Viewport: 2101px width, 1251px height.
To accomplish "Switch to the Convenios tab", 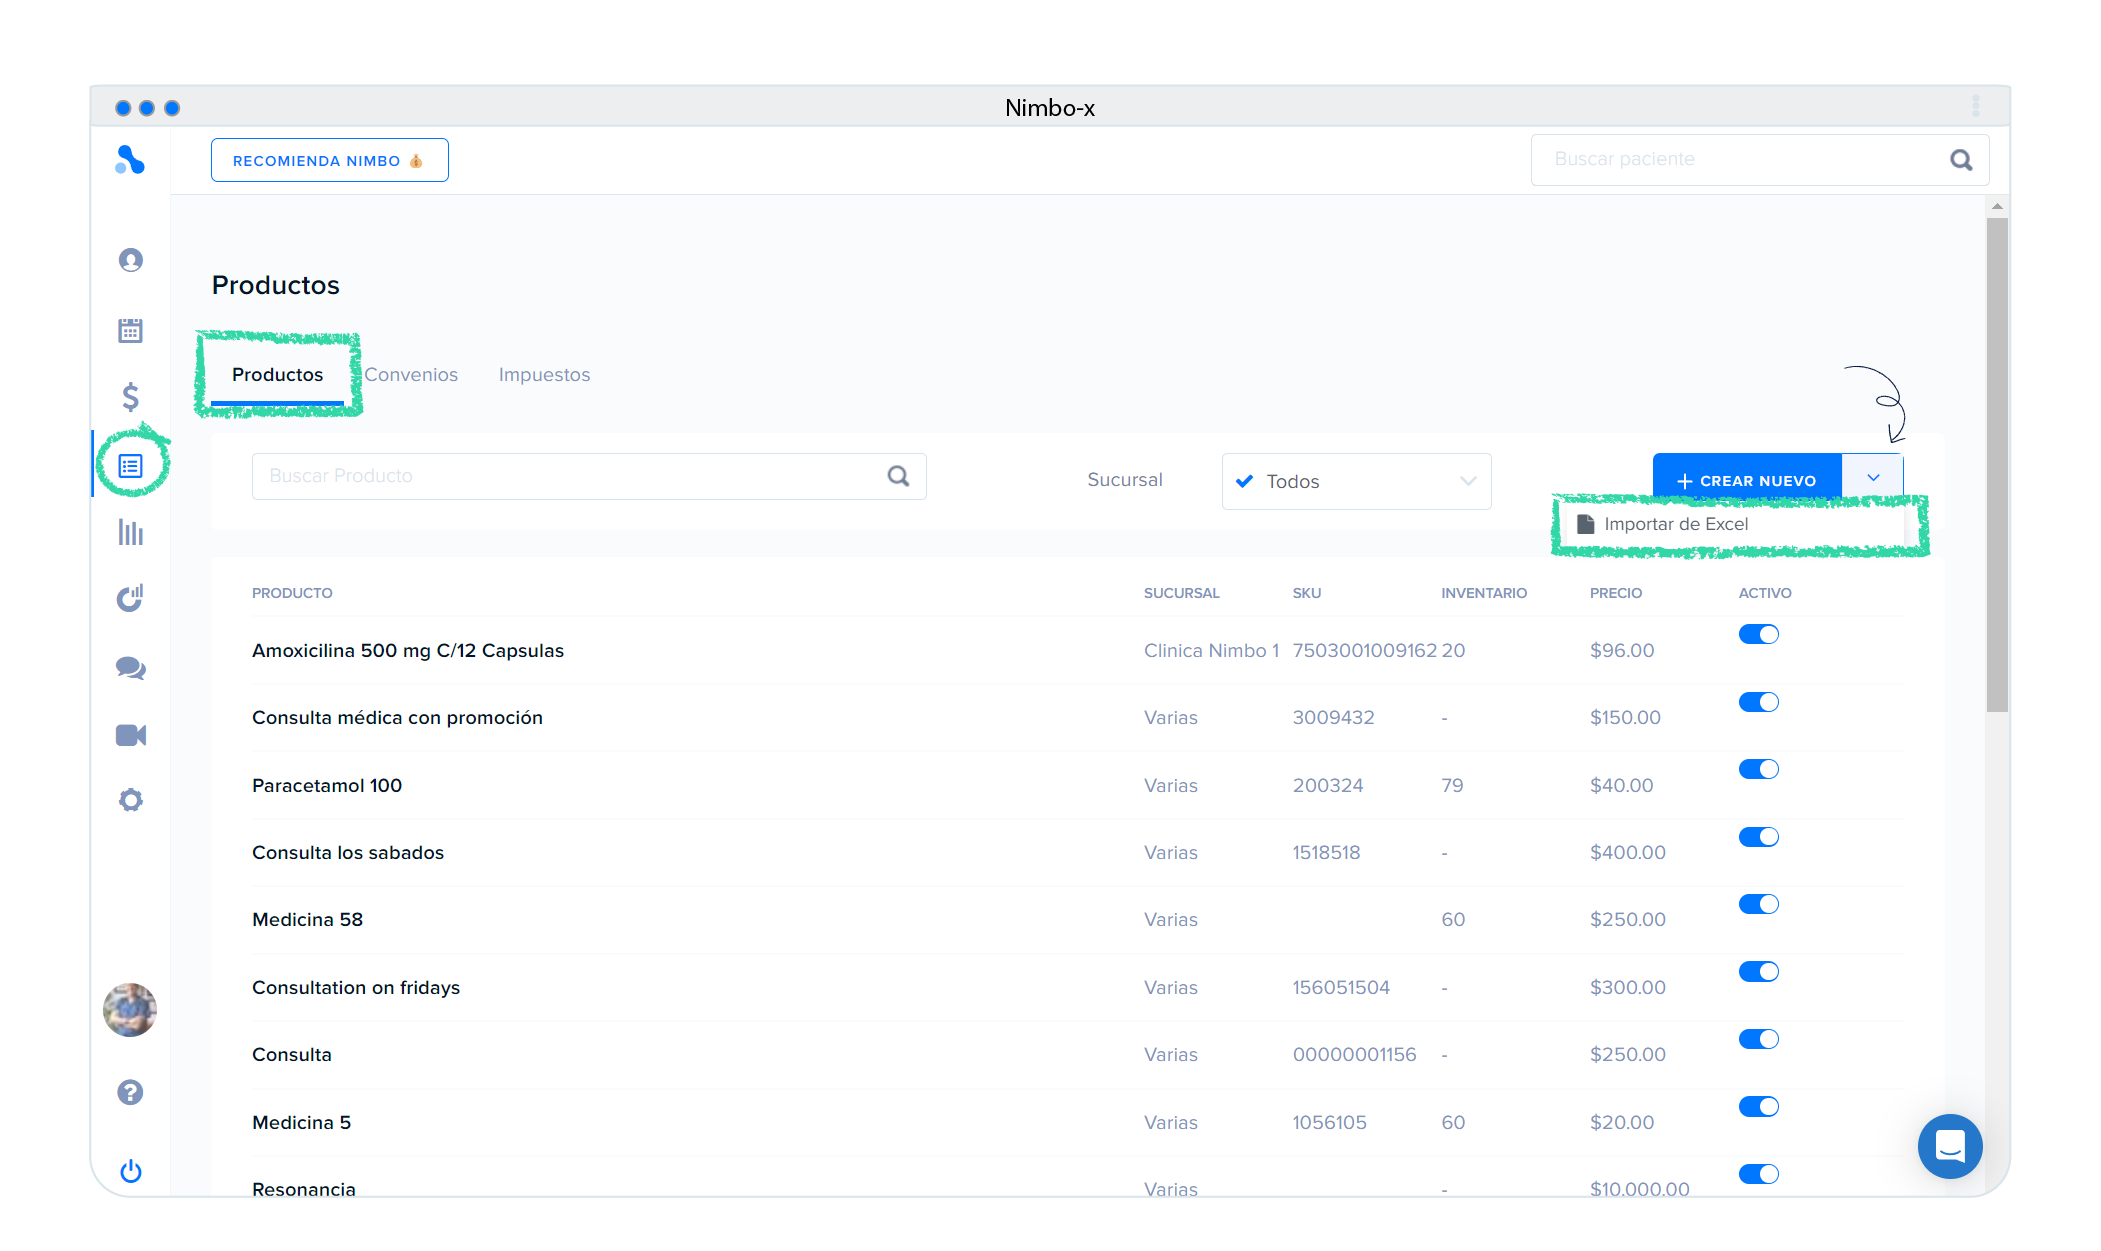I will pos(411,375).
